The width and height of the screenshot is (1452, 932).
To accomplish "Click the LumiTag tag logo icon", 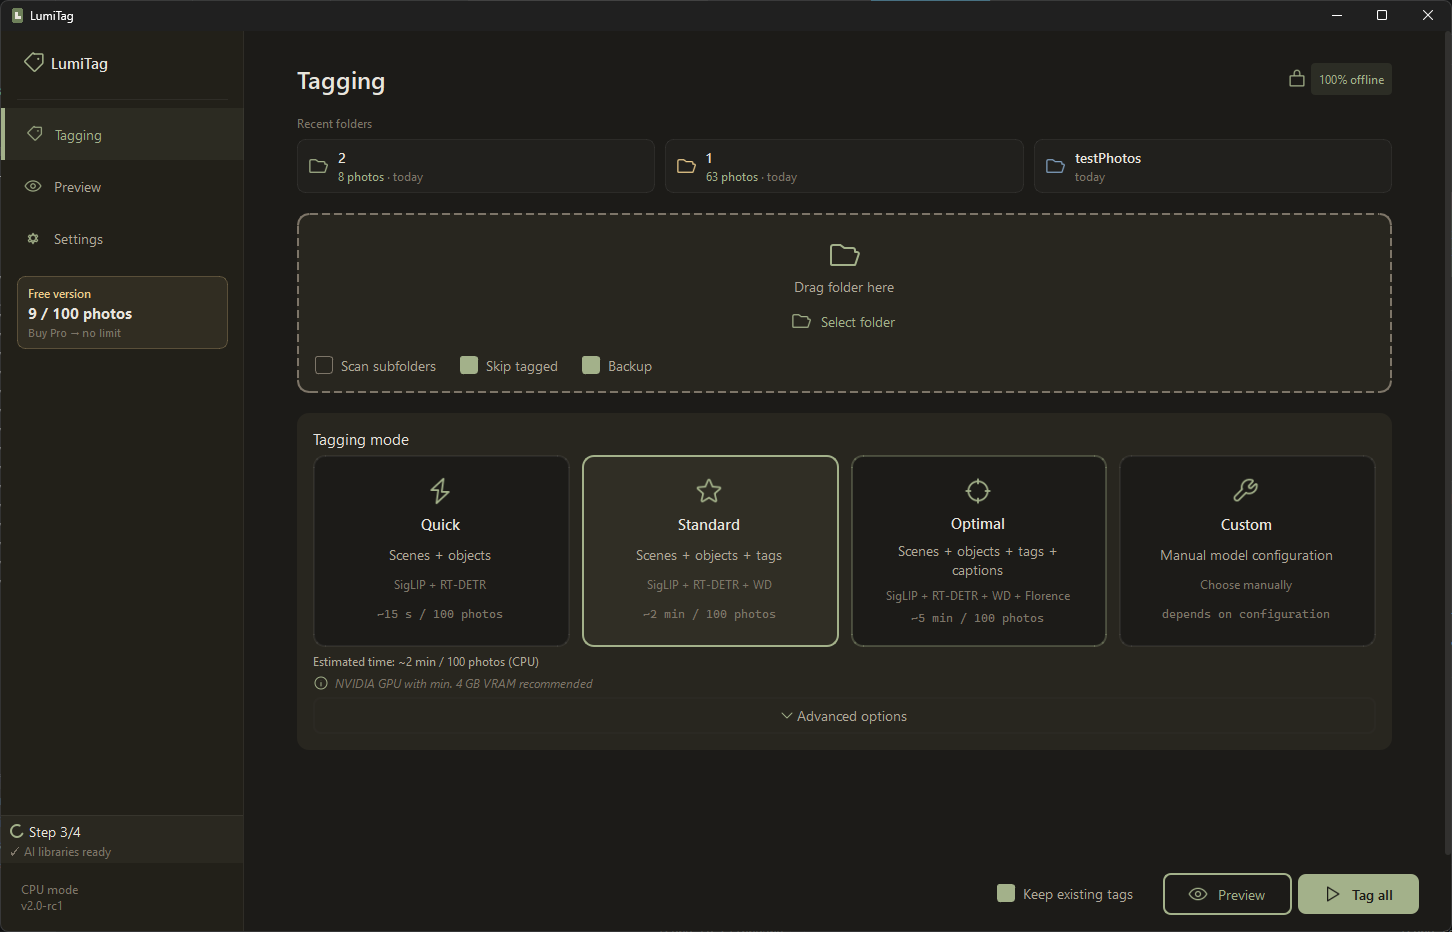I will (x=34, y=62).
